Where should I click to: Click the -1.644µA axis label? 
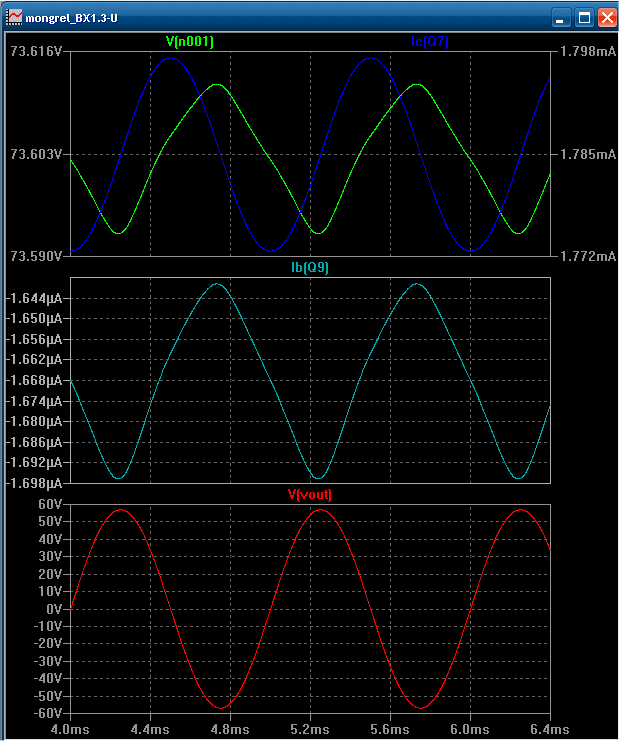coord(34,299)
